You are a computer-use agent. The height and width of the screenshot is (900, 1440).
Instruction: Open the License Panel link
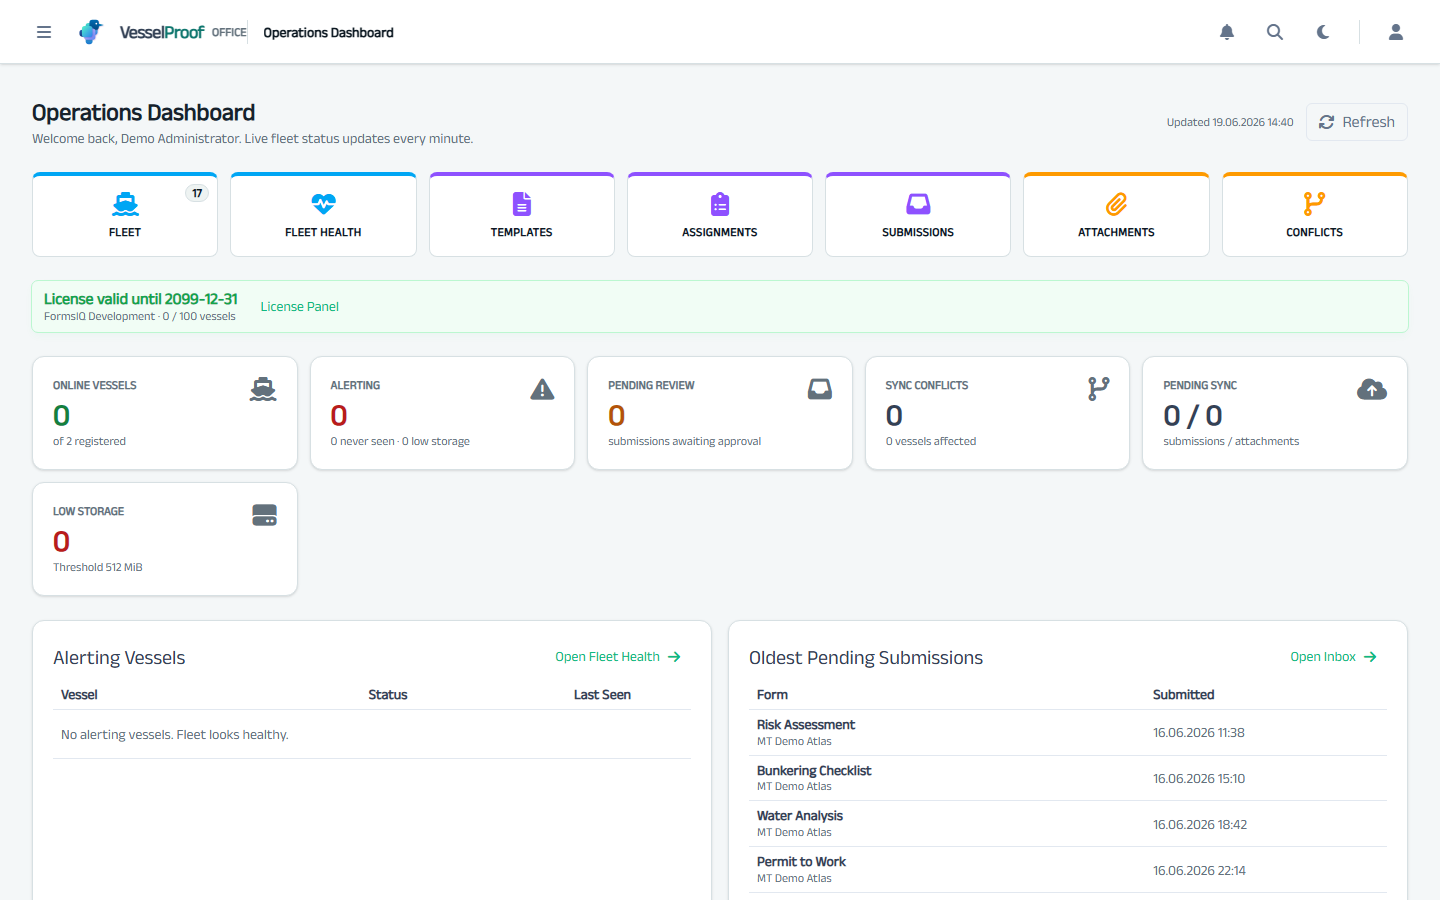pos(300,307)
